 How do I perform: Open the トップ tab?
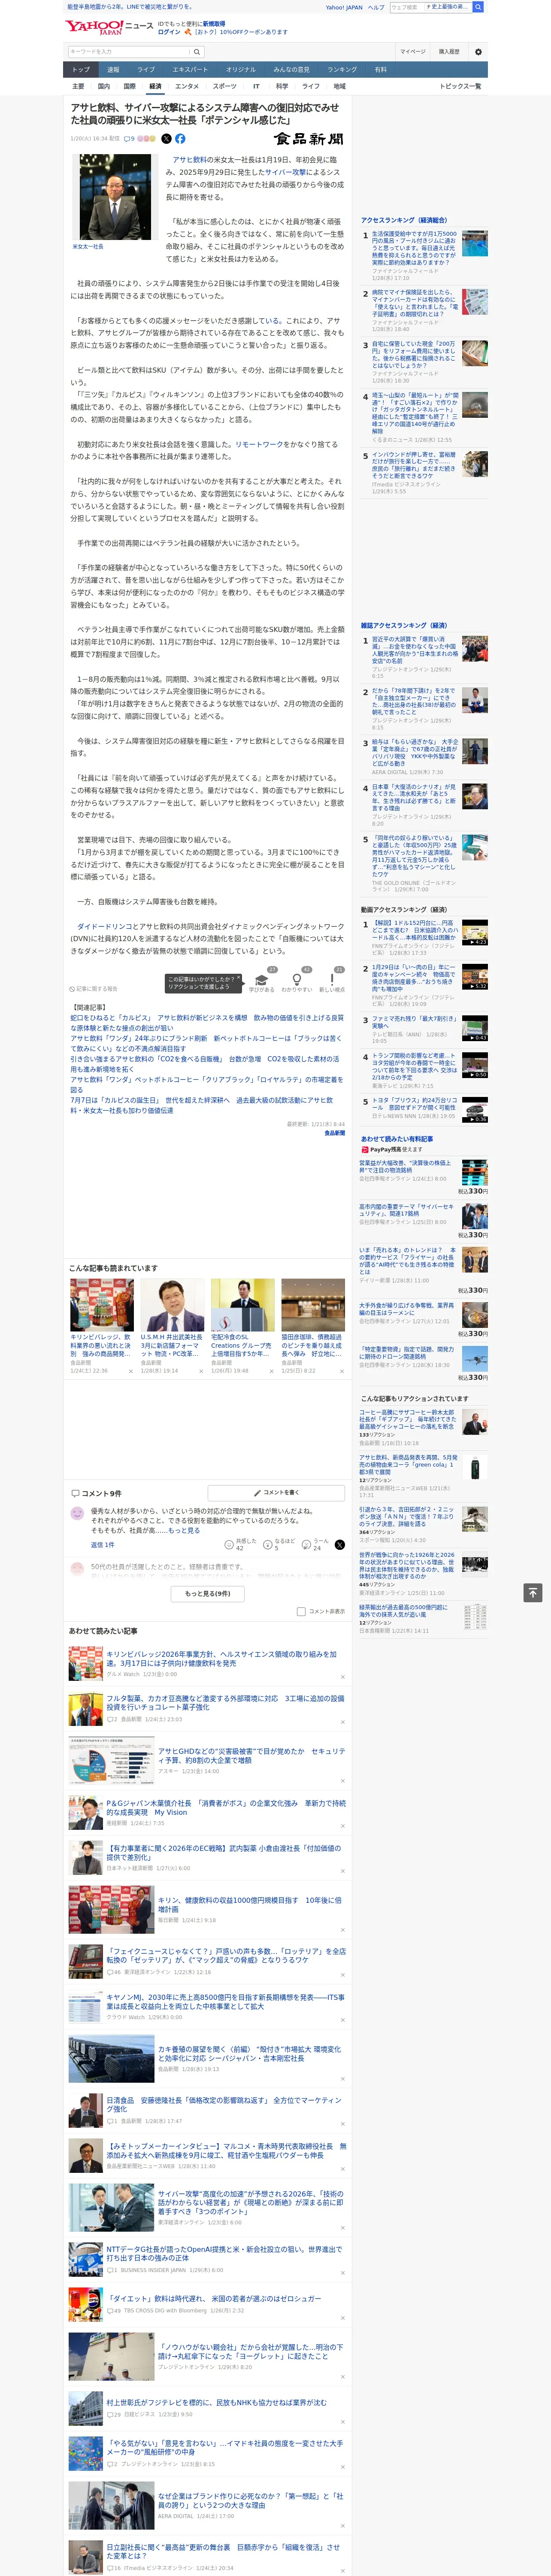[81, 70]
